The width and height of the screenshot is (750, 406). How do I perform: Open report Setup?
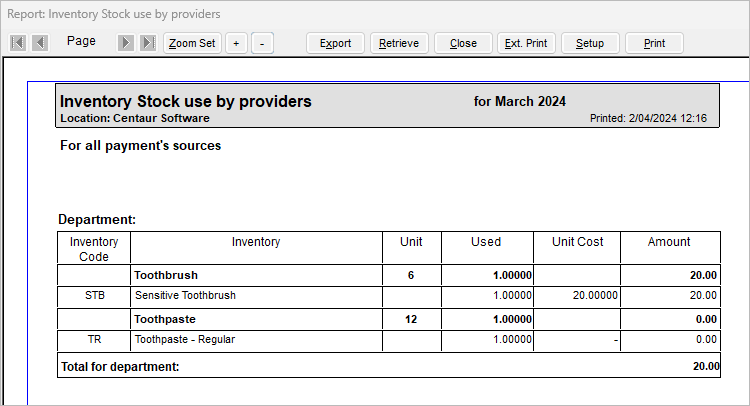[590, 43]
